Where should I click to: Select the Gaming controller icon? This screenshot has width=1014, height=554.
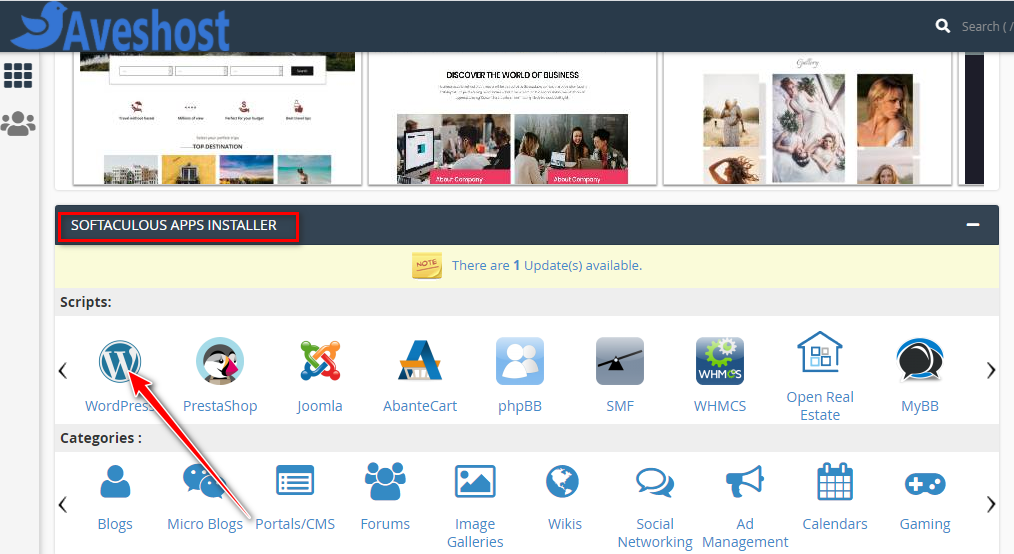coord(925,484)
